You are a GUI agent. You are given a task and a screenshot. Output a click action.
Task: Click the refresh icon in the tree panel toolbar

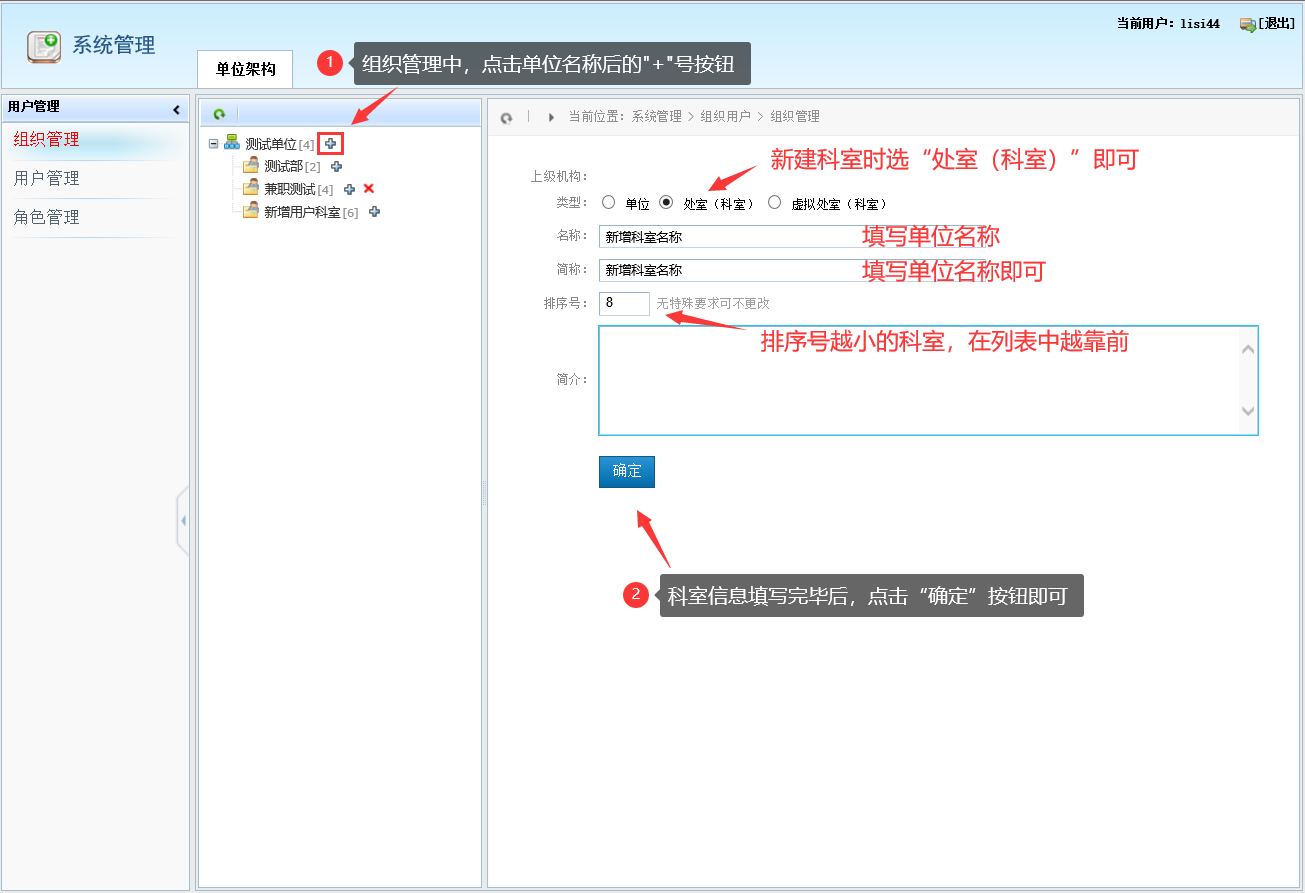[x=219, y=115]
